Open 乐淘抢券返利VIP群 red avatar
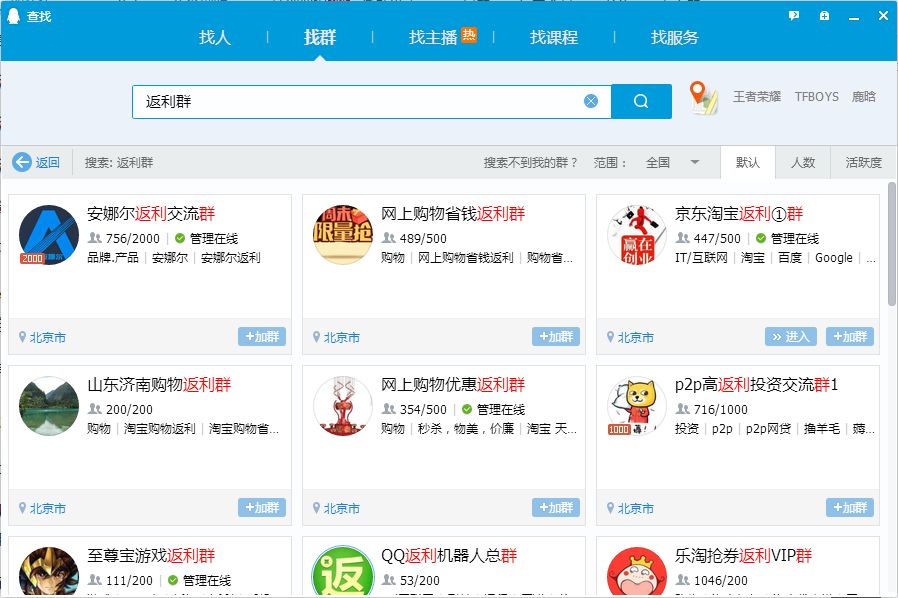The width and height of the screenshot is (898, 598). (637, 572)
